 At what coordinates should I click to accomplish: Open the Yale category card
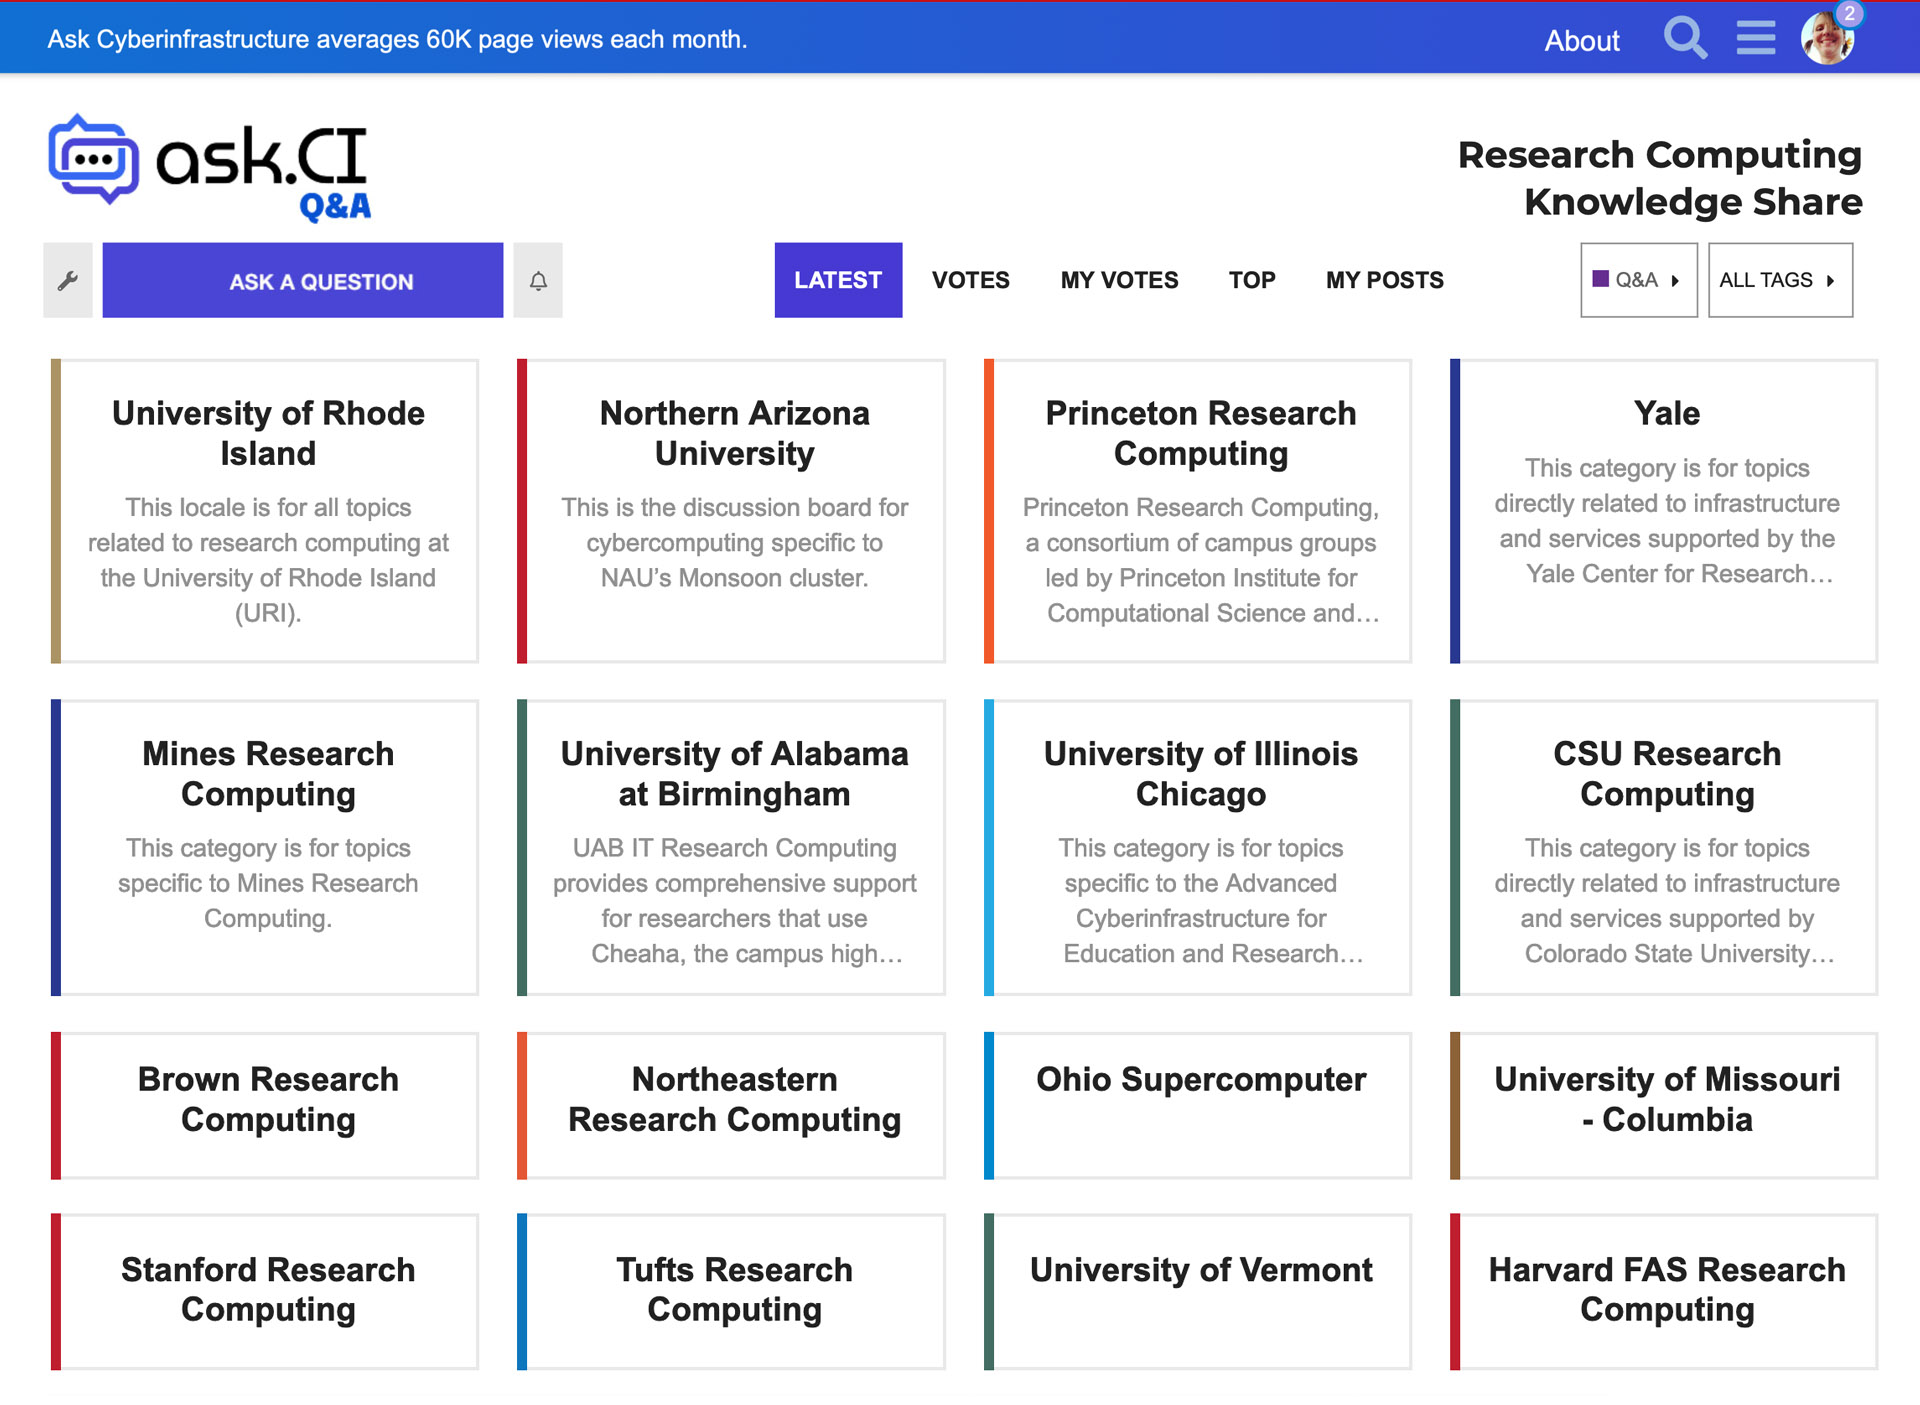(x=1666, y=413)
